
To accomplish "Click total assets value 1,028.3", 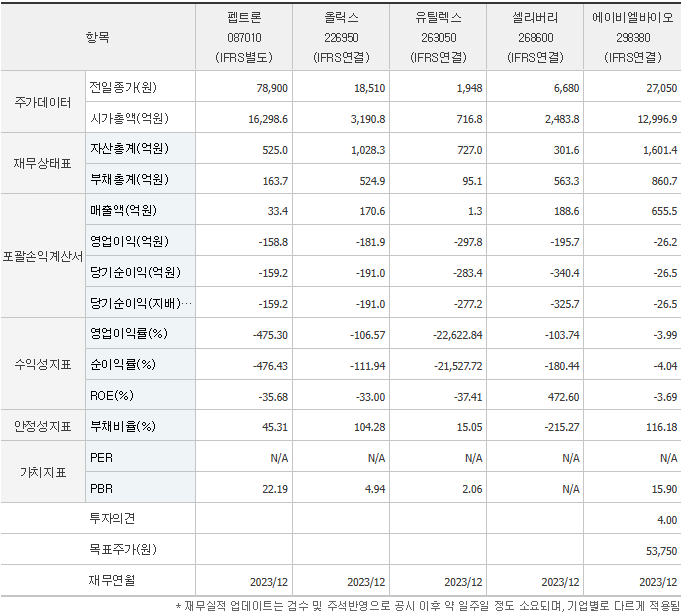I will point(368,150).
